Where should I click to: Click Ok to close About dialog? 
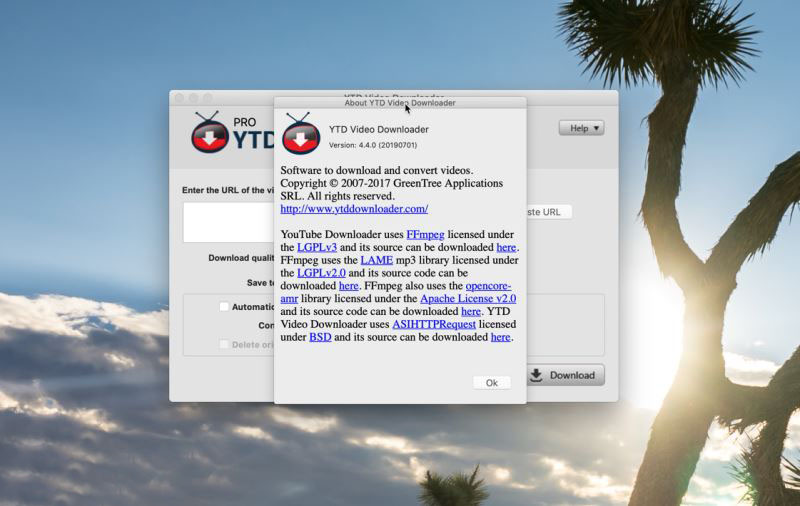491,383
